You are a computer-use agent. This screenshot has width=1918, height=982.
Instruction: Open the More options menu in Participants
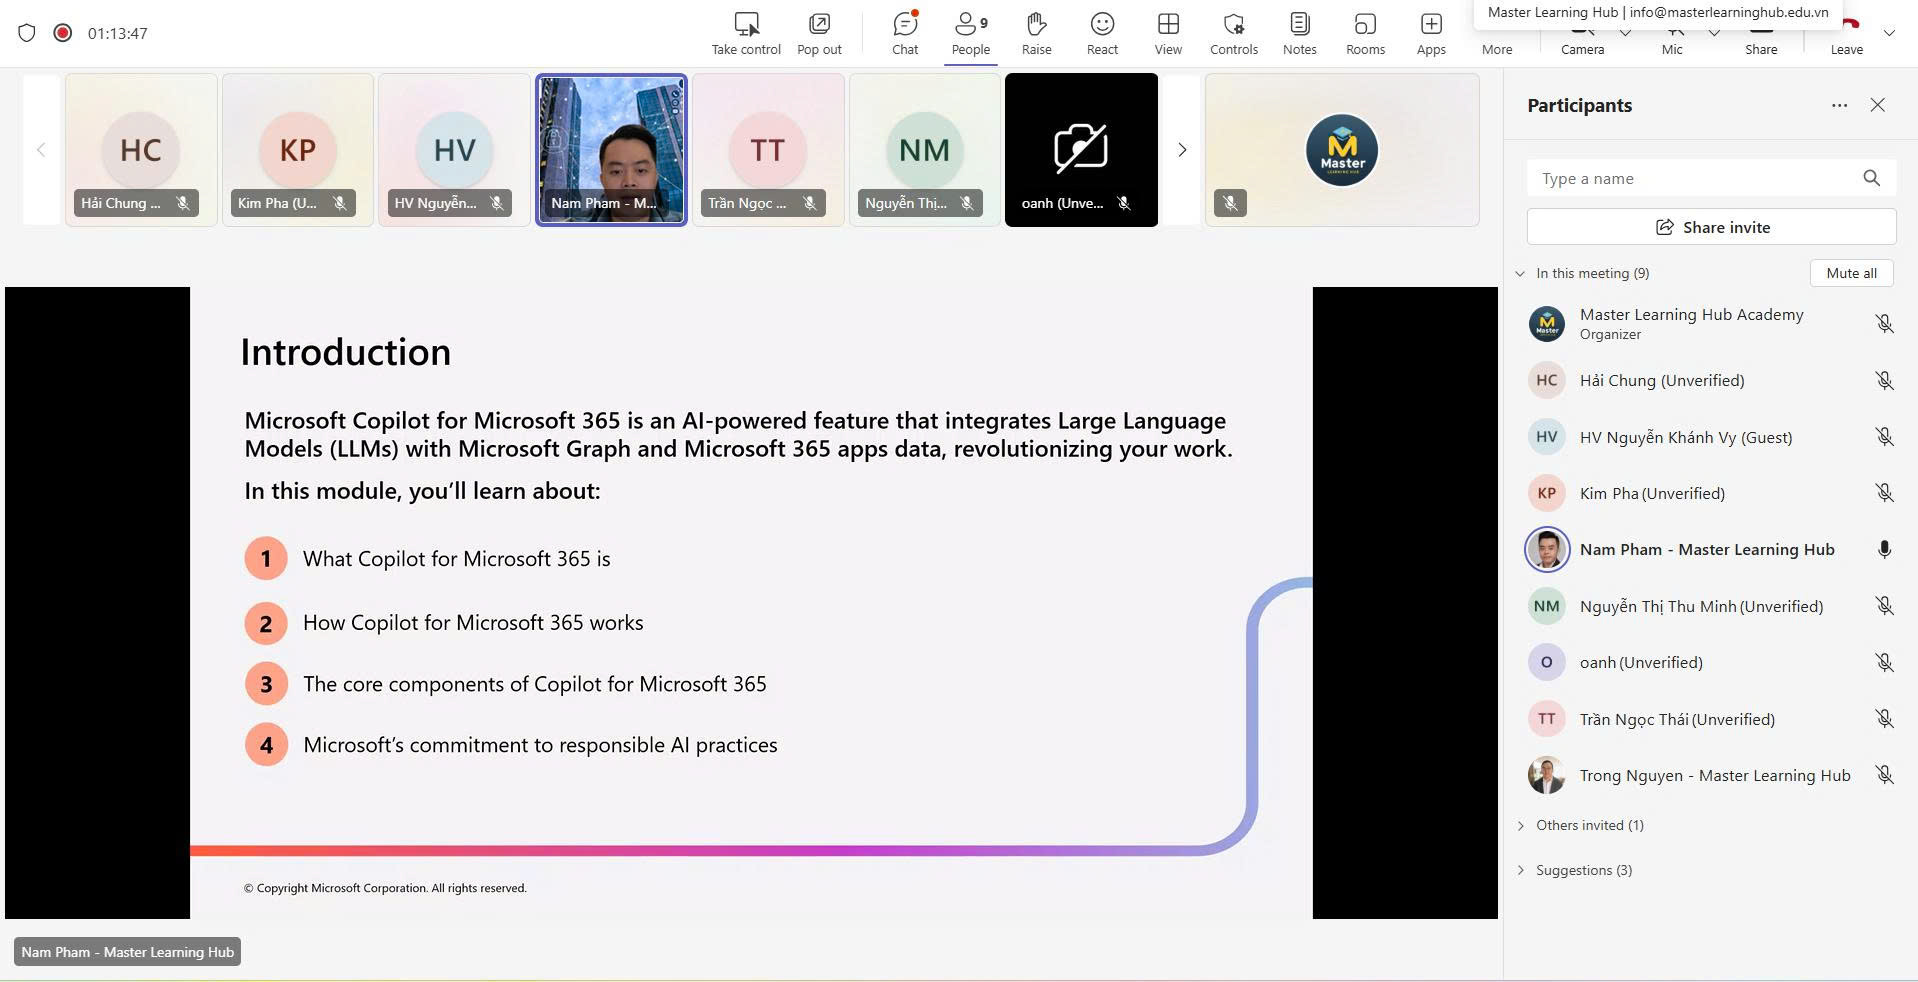click(x=1839, y=105)
